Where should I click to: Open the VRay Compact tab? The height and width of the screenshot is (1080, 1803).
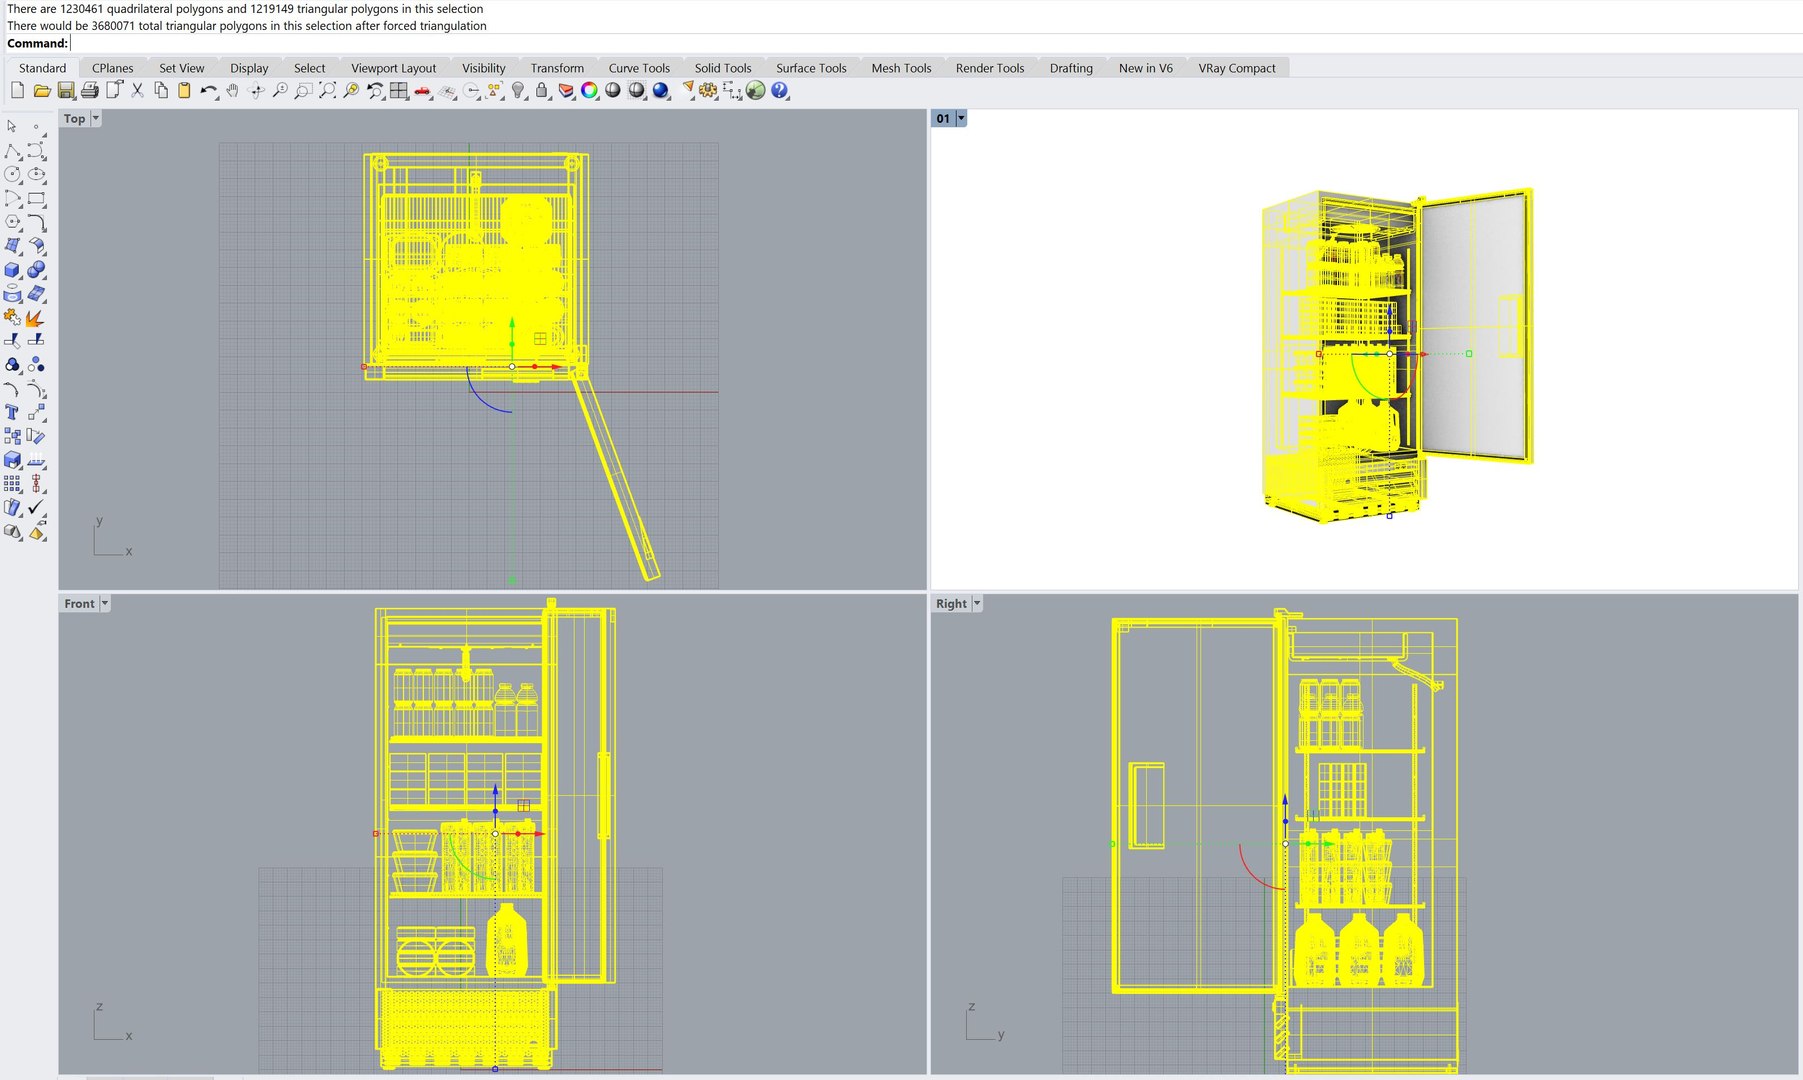point(1237,68)
